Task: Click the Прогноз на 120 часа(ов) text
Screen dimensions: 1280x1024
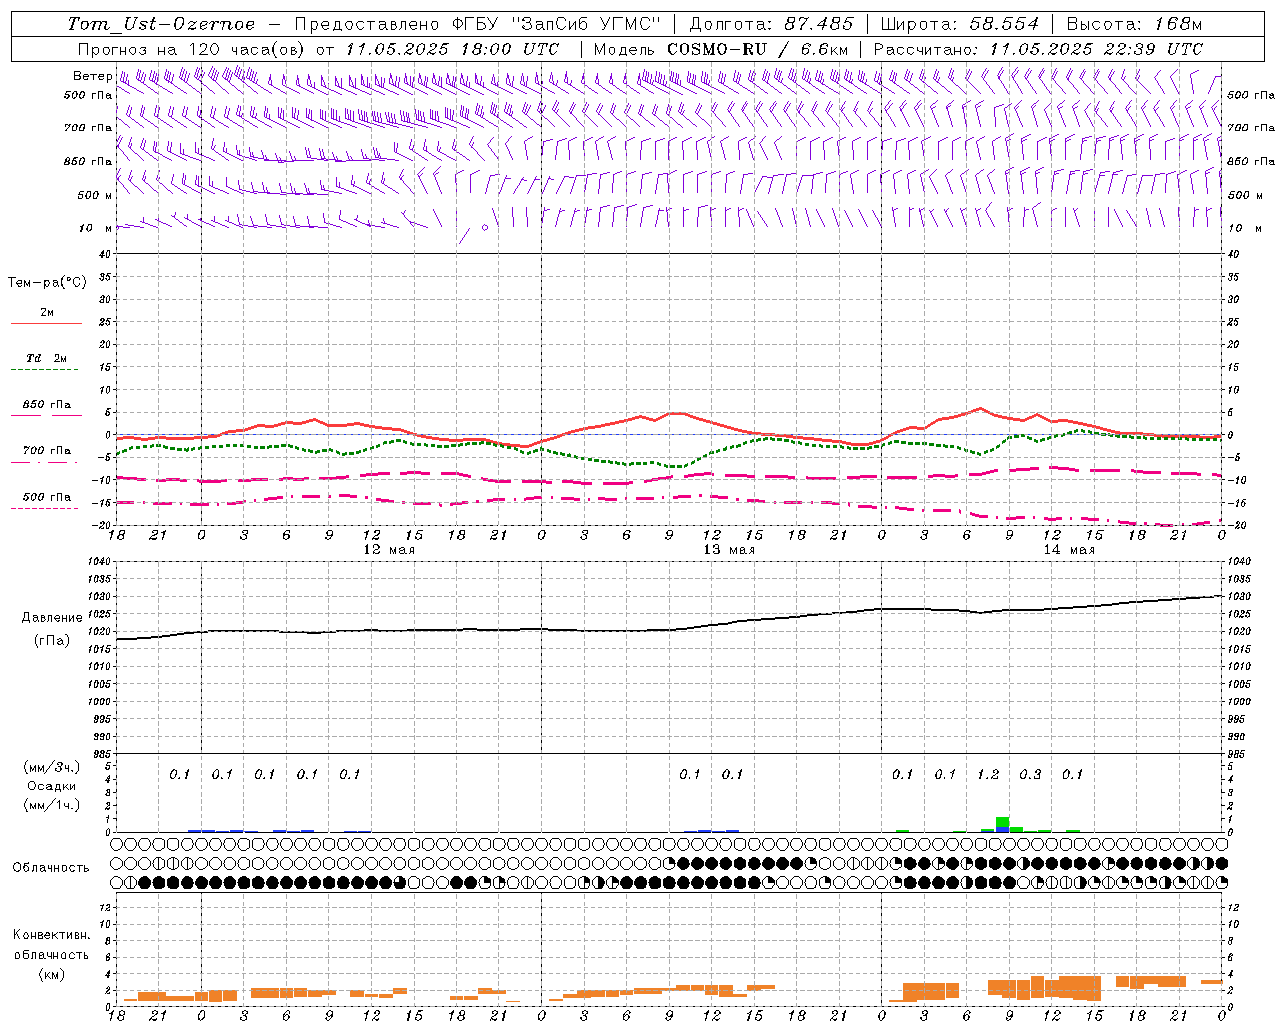Action: click(x=192, y=49)
